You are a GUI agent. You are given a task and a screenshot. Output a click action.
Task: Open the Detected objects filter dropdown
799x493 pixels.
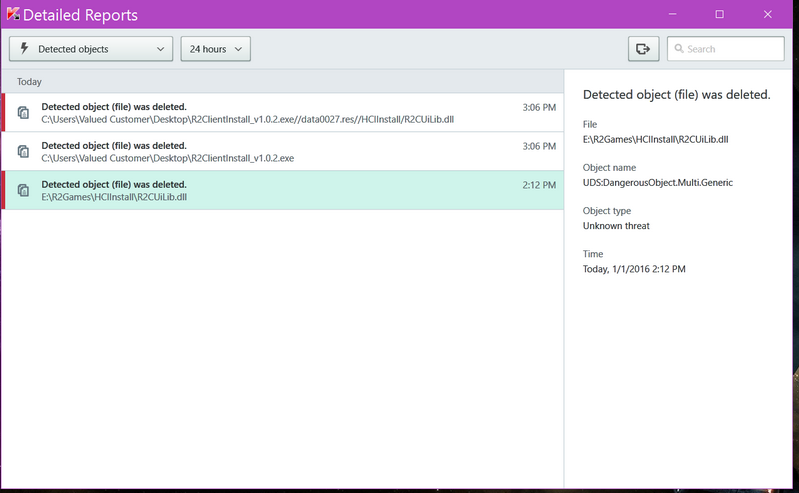coord(91,49)
